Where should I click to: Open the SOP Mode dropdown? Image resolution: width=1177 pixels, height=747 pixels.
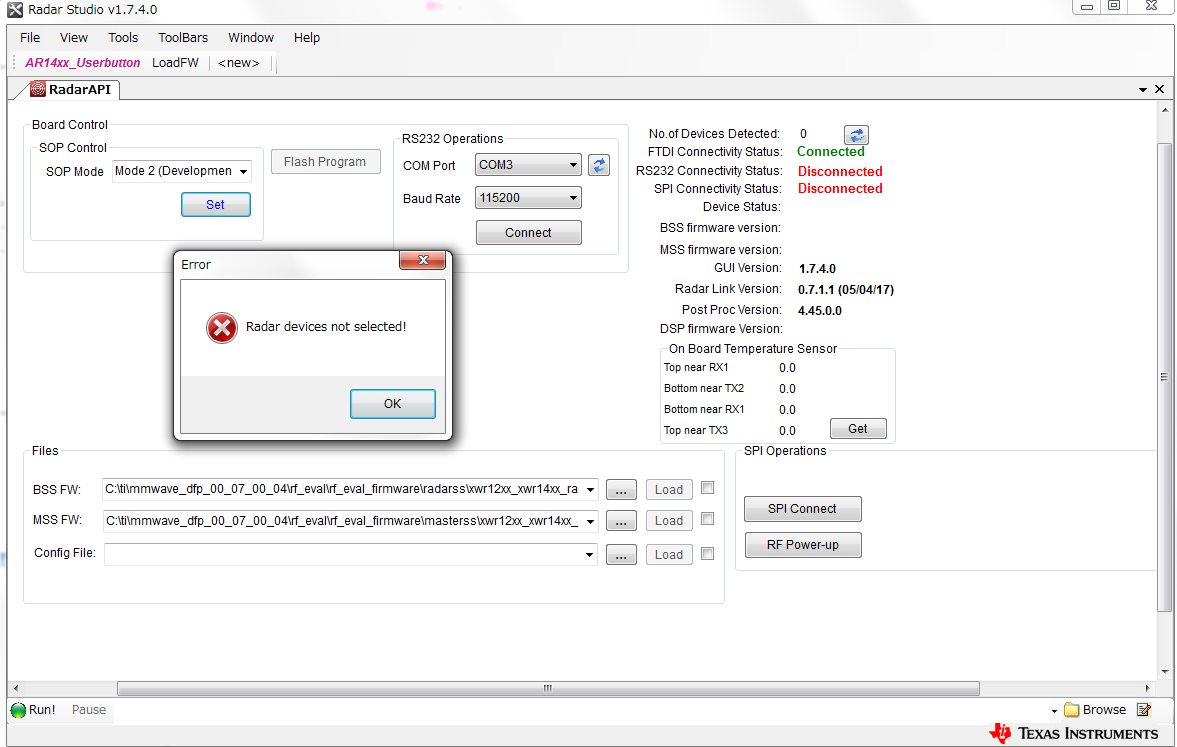click(x=243, y=172)
